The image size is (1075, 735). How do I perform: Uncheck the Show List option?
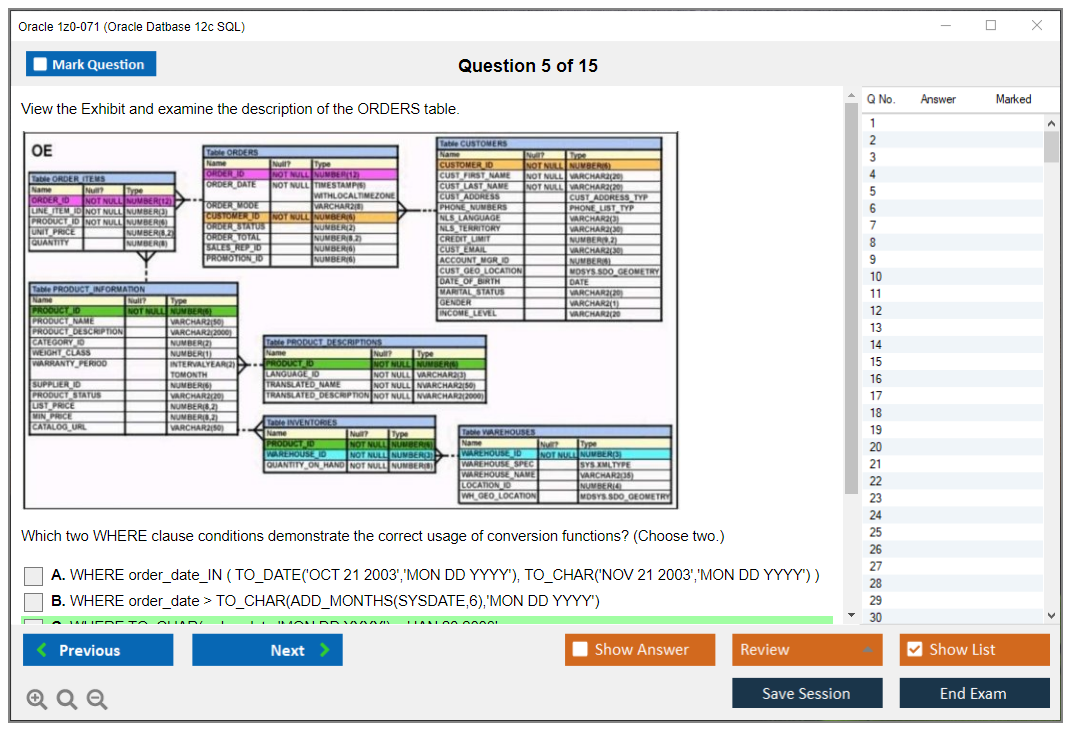pos(914,650)
